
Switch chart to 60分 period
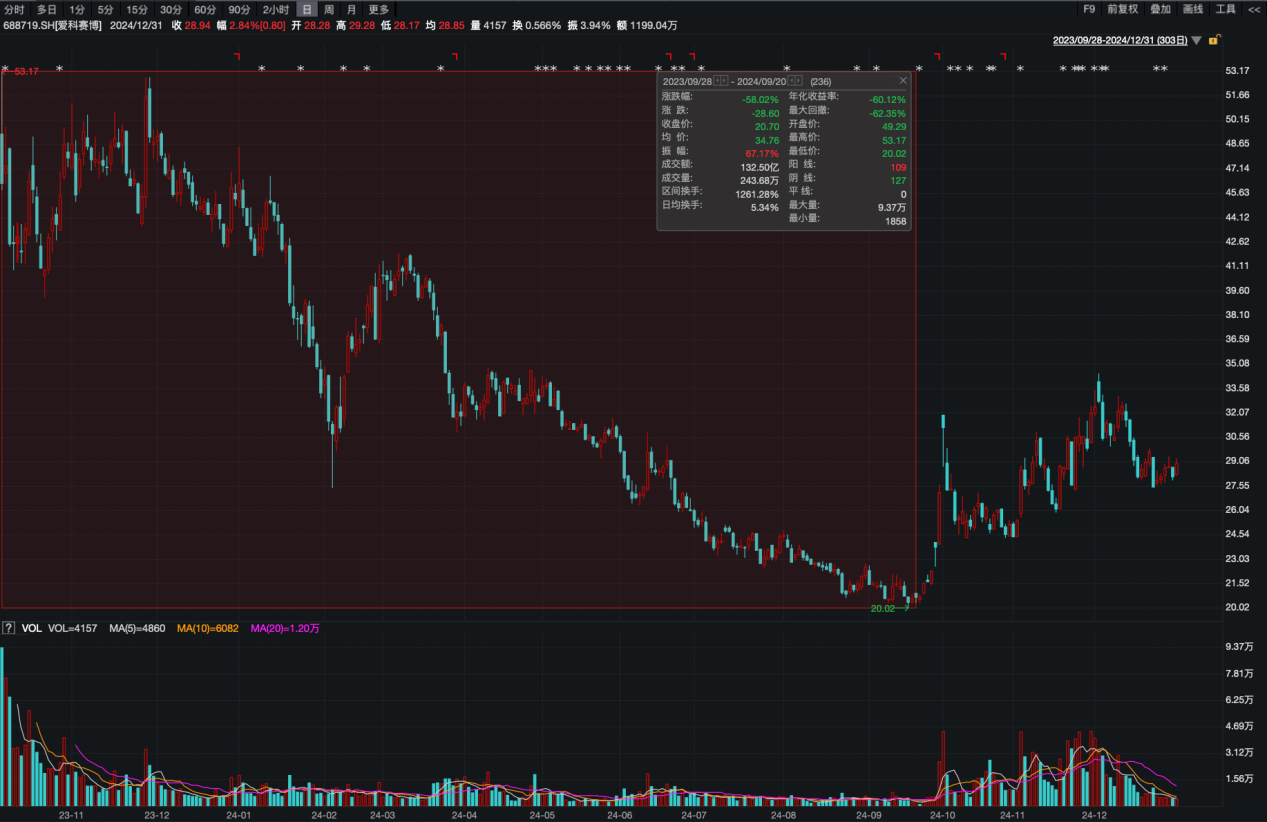(x=205, y=9)
